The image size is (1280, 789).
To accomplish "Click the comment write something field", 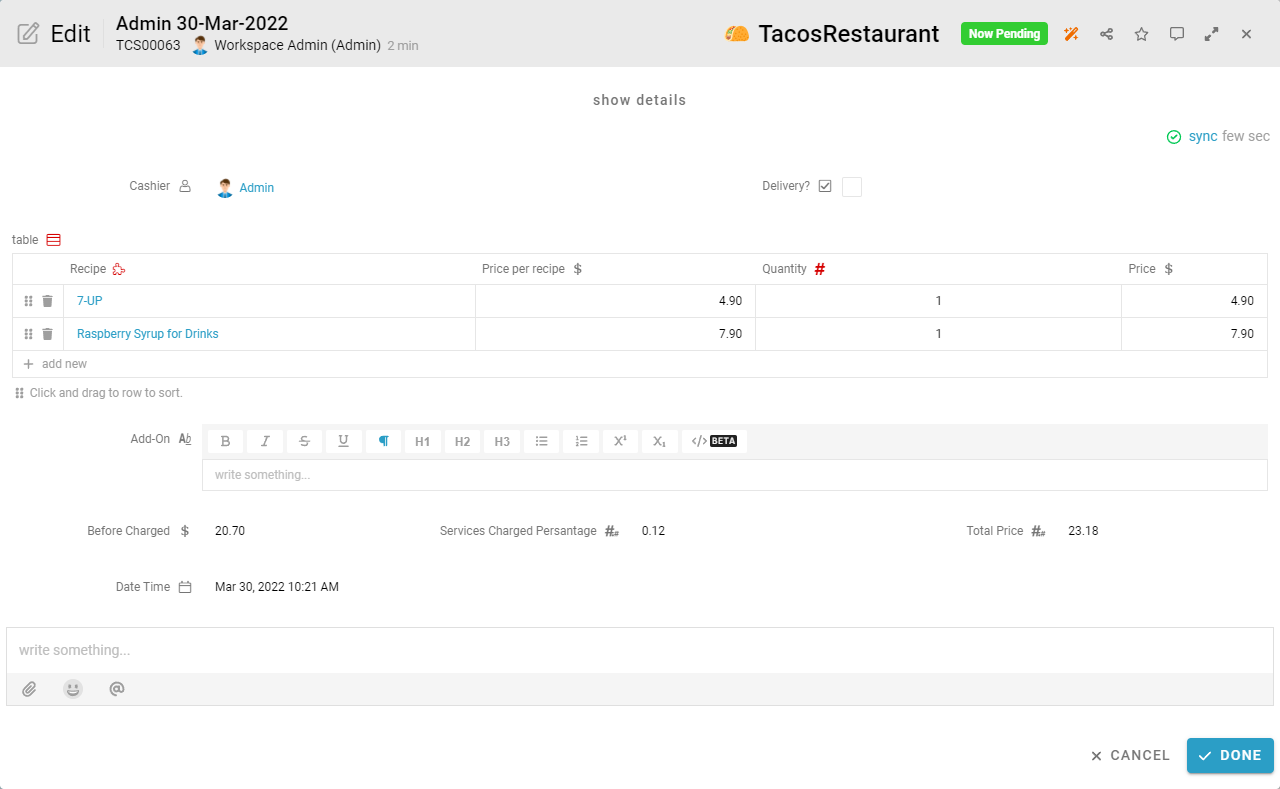I will tap(639, 650).
